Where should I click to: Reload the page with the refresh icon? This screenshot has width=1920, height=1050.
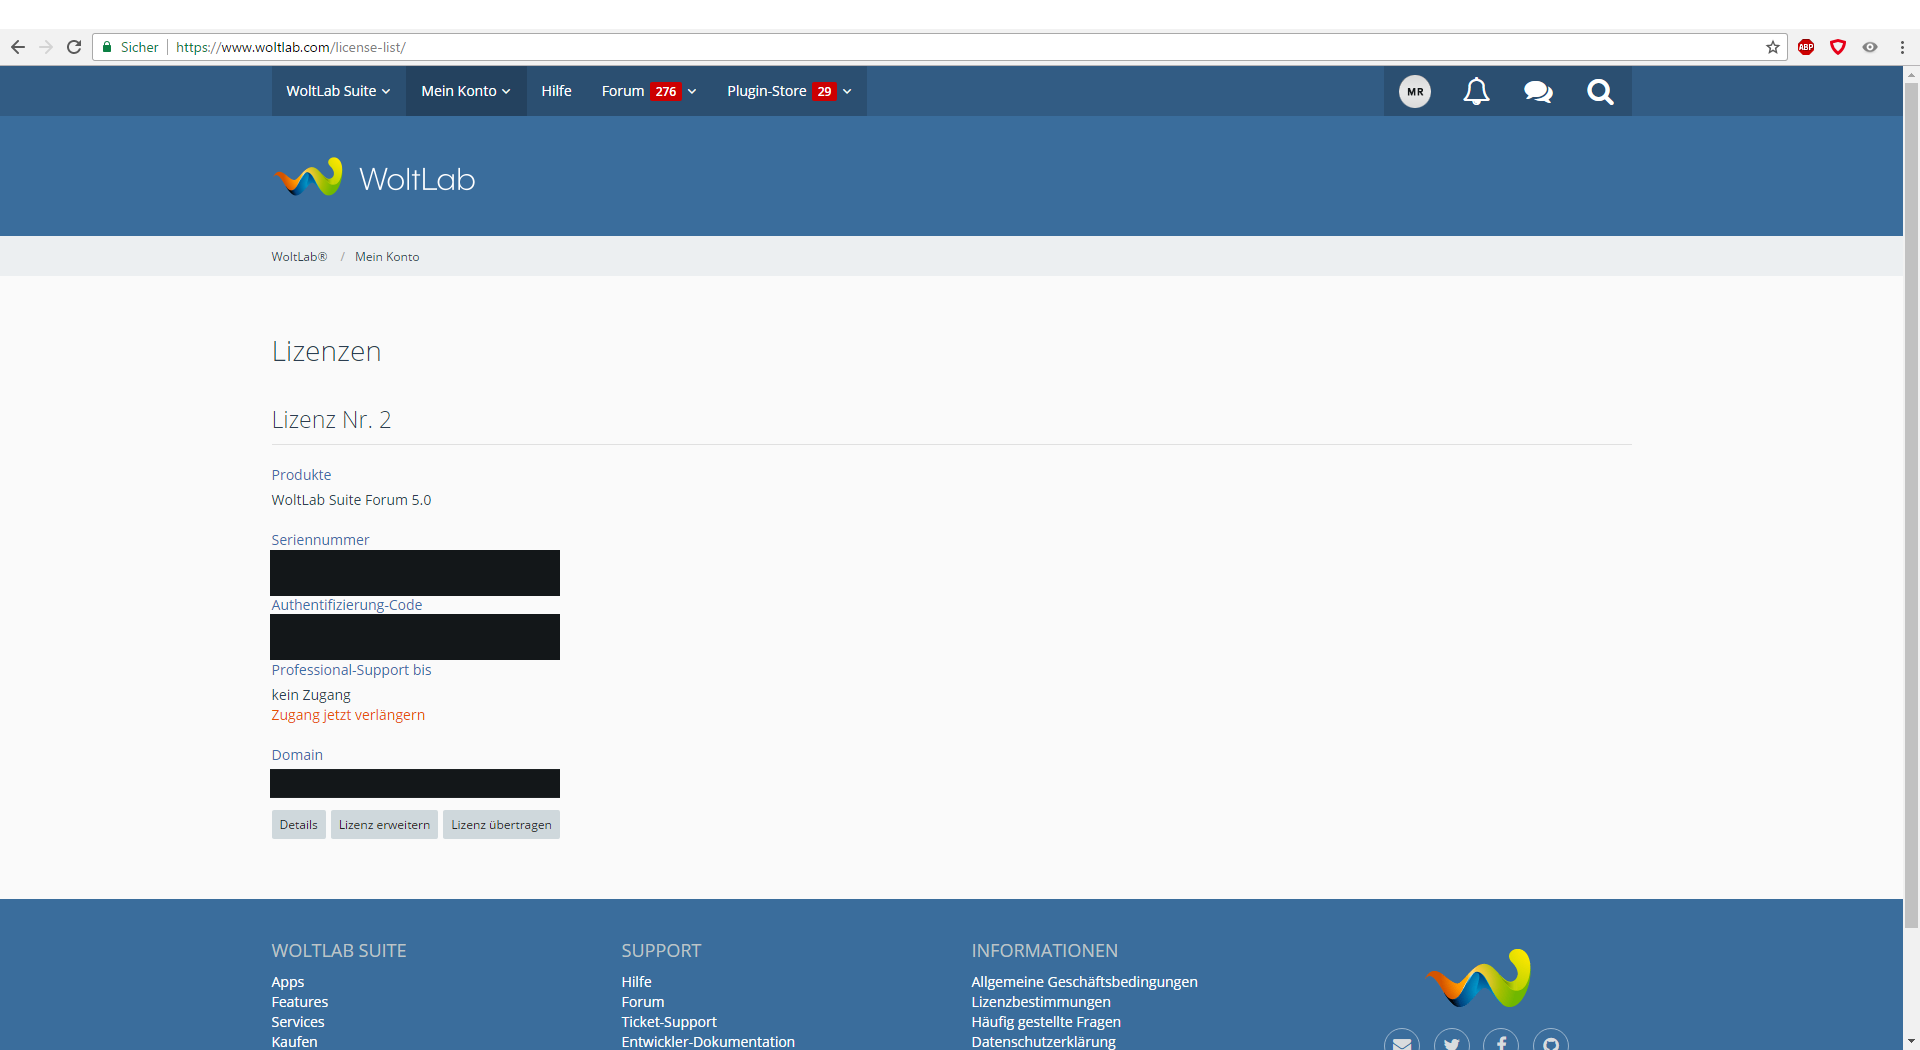pyautogui.click(x=74, y=47)
